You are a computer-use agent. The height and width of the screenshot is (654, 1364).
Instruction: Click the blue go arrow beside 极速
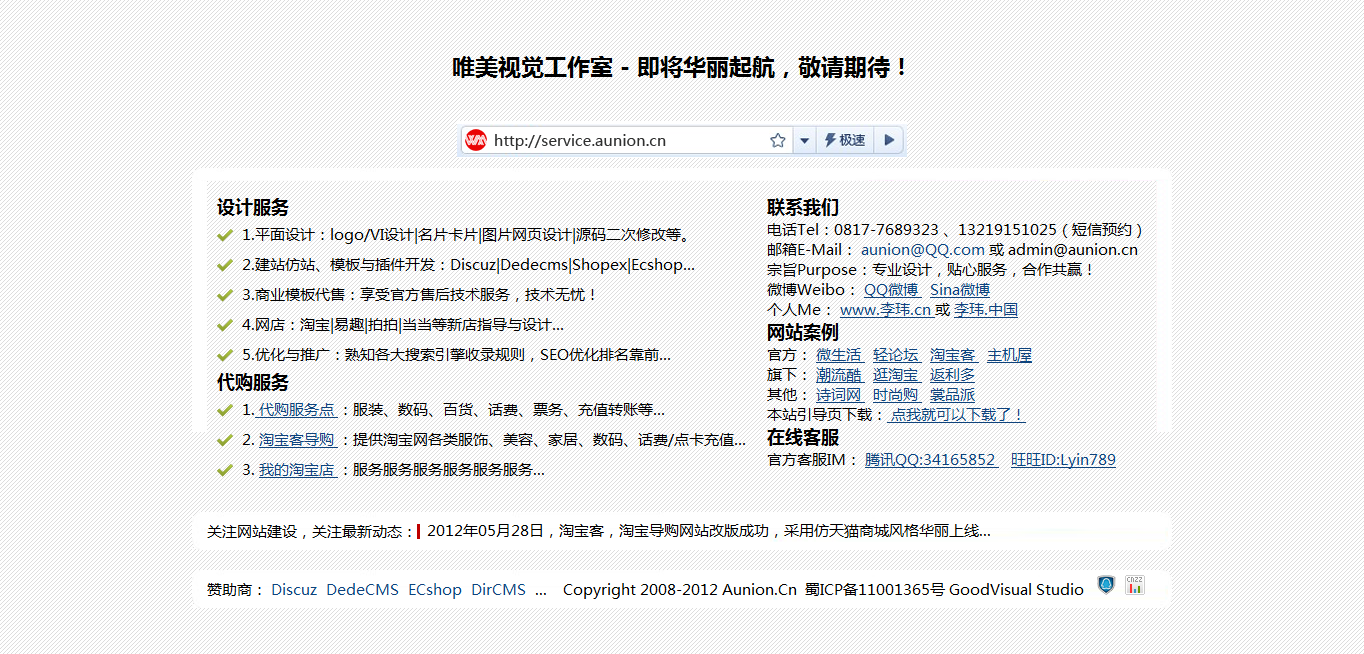click(x=888, y=140)
